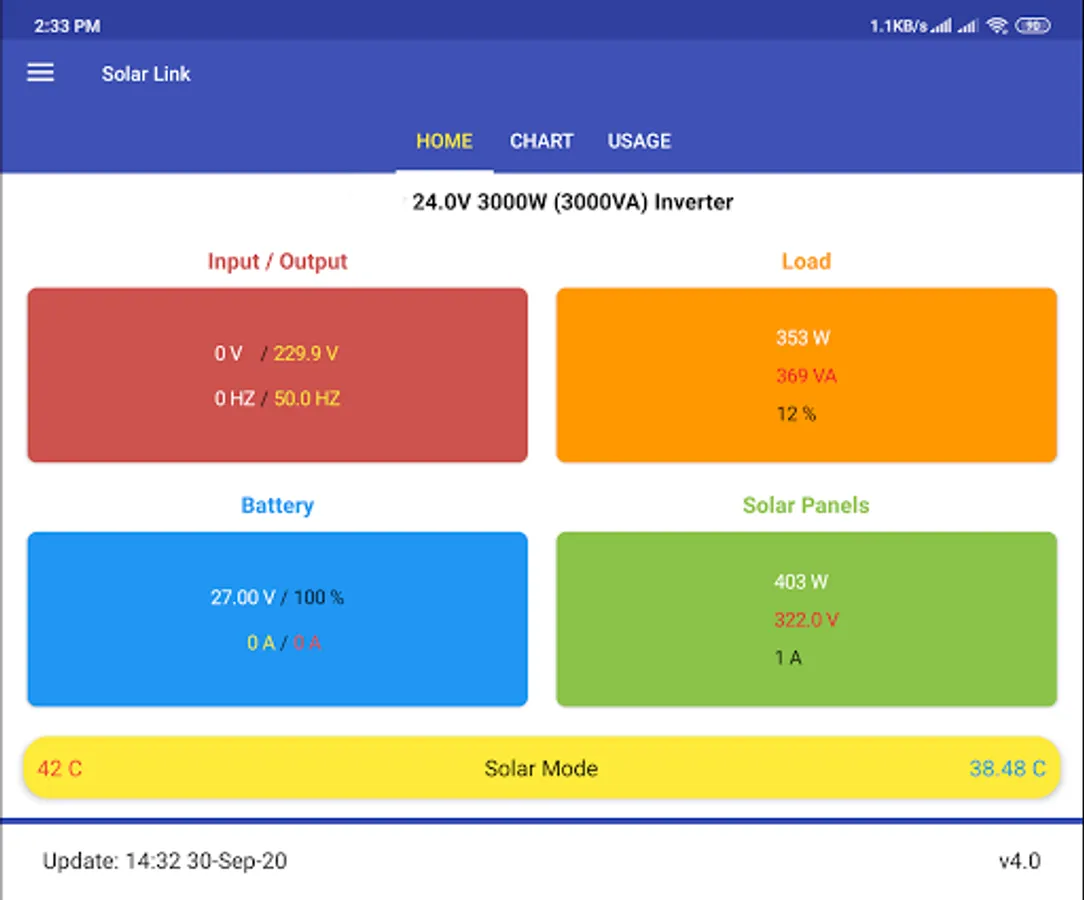Tap the input voltage 0 V
Screen dimensions: 1084x900
[228, 354]
